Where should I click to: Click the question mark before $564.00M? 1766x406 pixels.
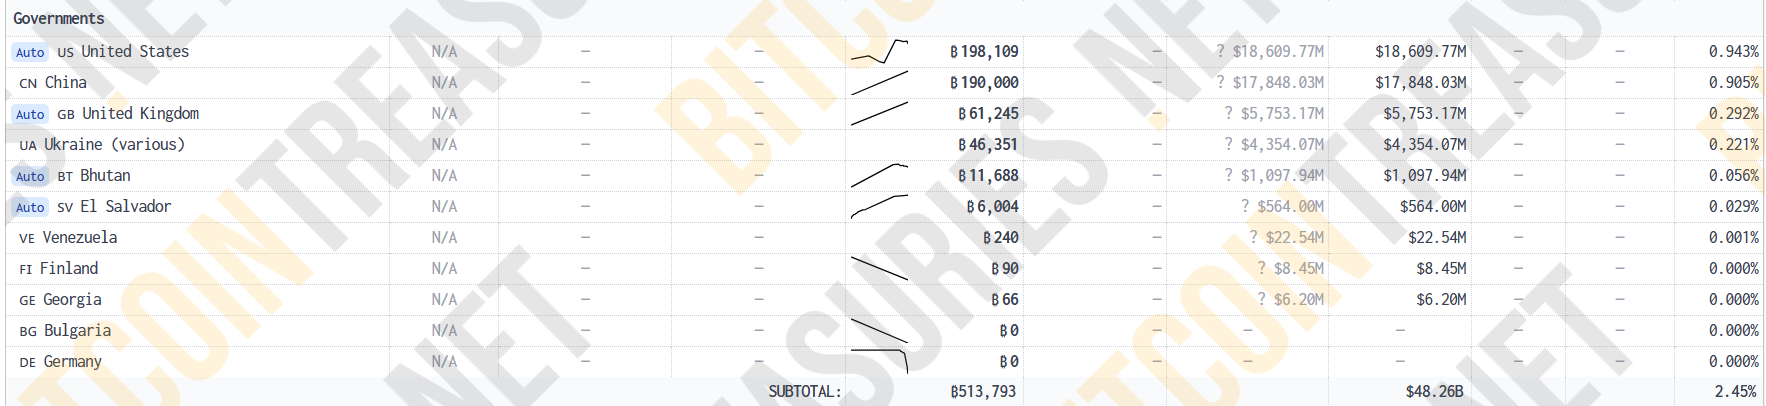coord(1245,206)
